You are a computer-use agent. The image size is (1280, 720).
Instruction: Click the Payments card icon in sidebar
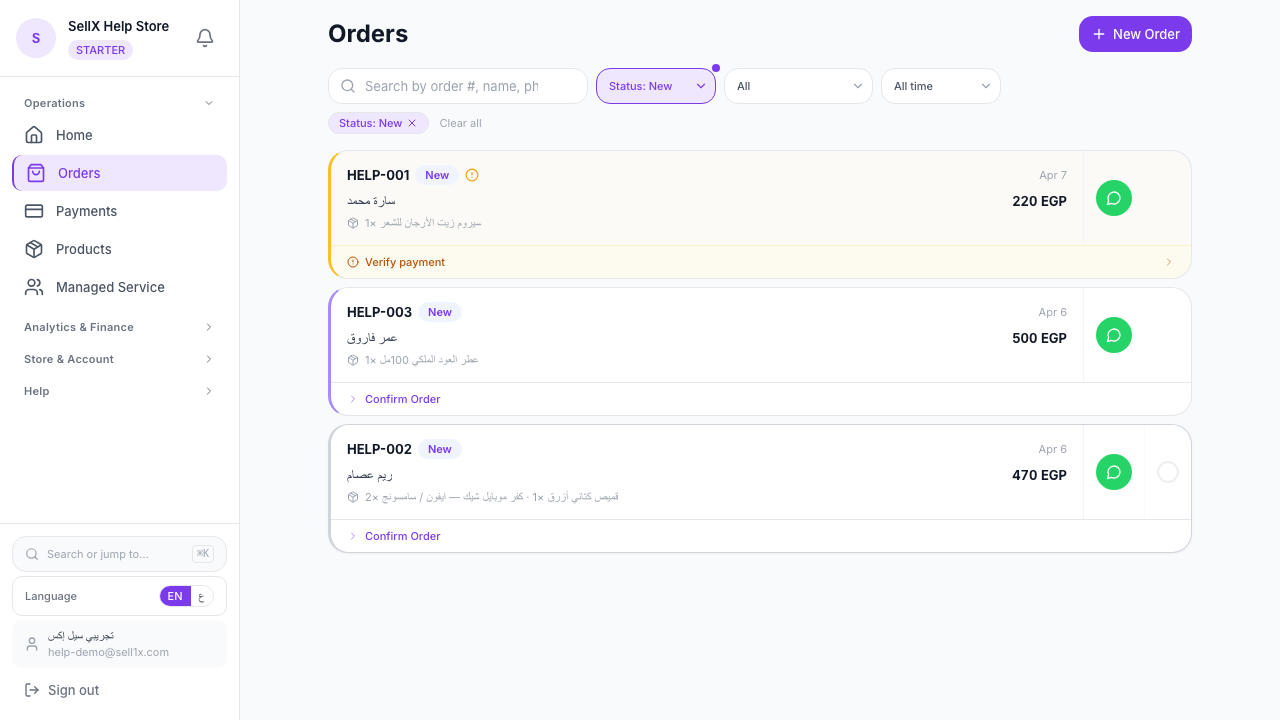(x=34, y=211)
